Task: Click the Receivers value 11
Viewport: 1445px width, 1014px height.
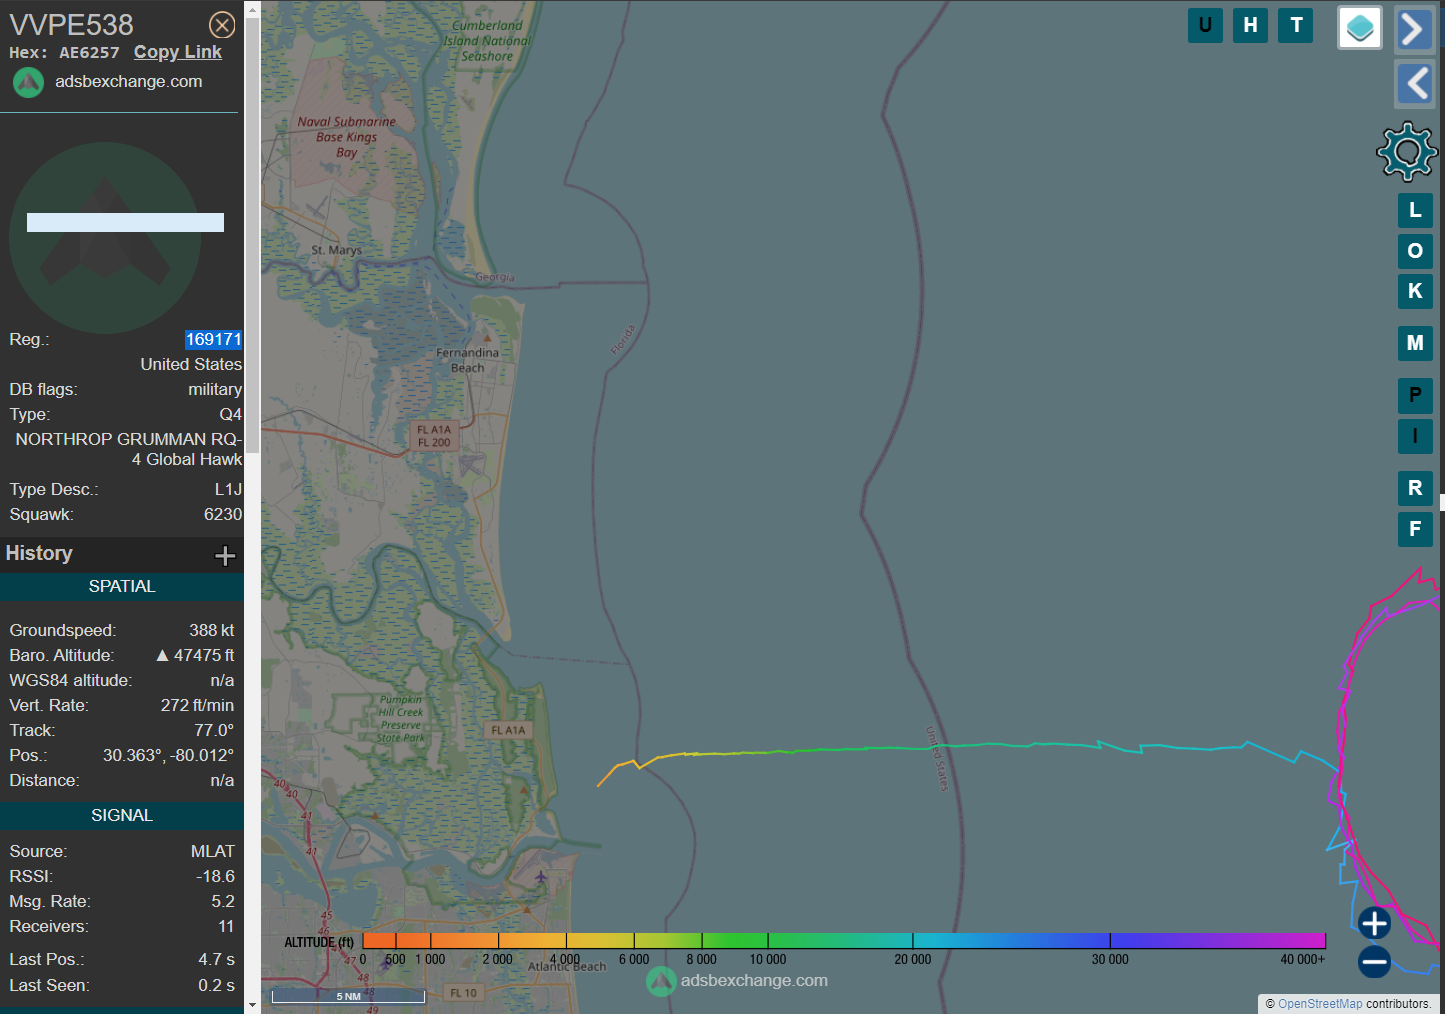Action: coord(226,927)
